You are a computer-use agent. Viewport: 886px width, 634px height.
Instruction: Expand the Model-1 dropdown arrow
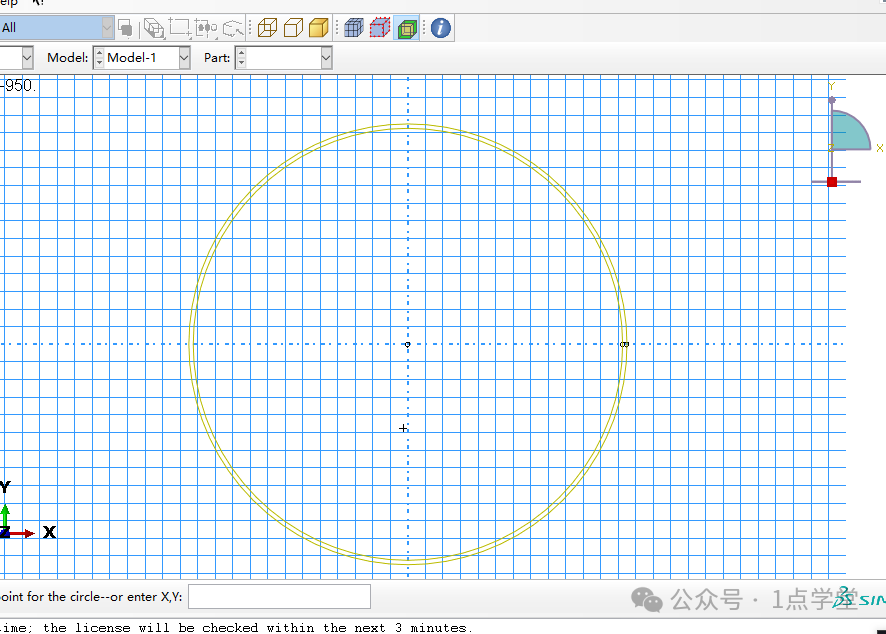(x=184, y=58)
